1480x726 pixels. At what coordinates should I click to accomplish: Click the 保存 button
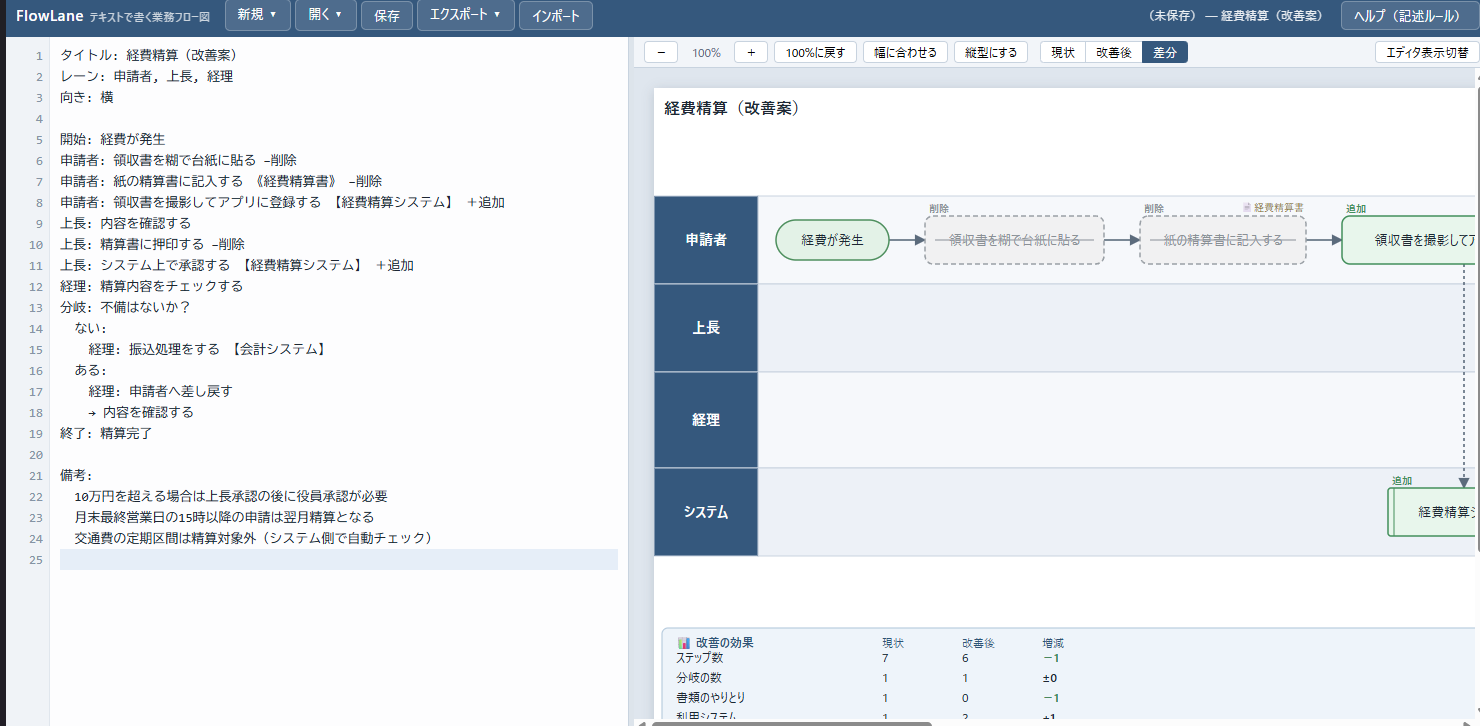387,16
